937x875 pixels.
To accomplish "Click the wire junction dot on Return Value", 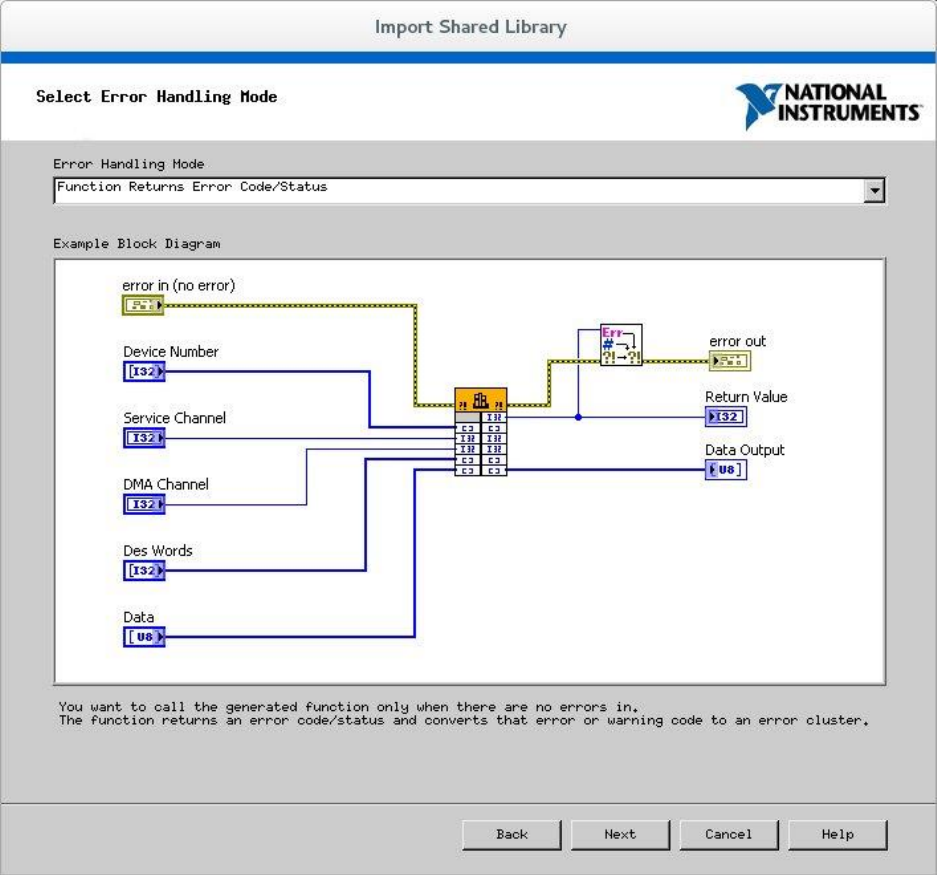I will 578,417.
